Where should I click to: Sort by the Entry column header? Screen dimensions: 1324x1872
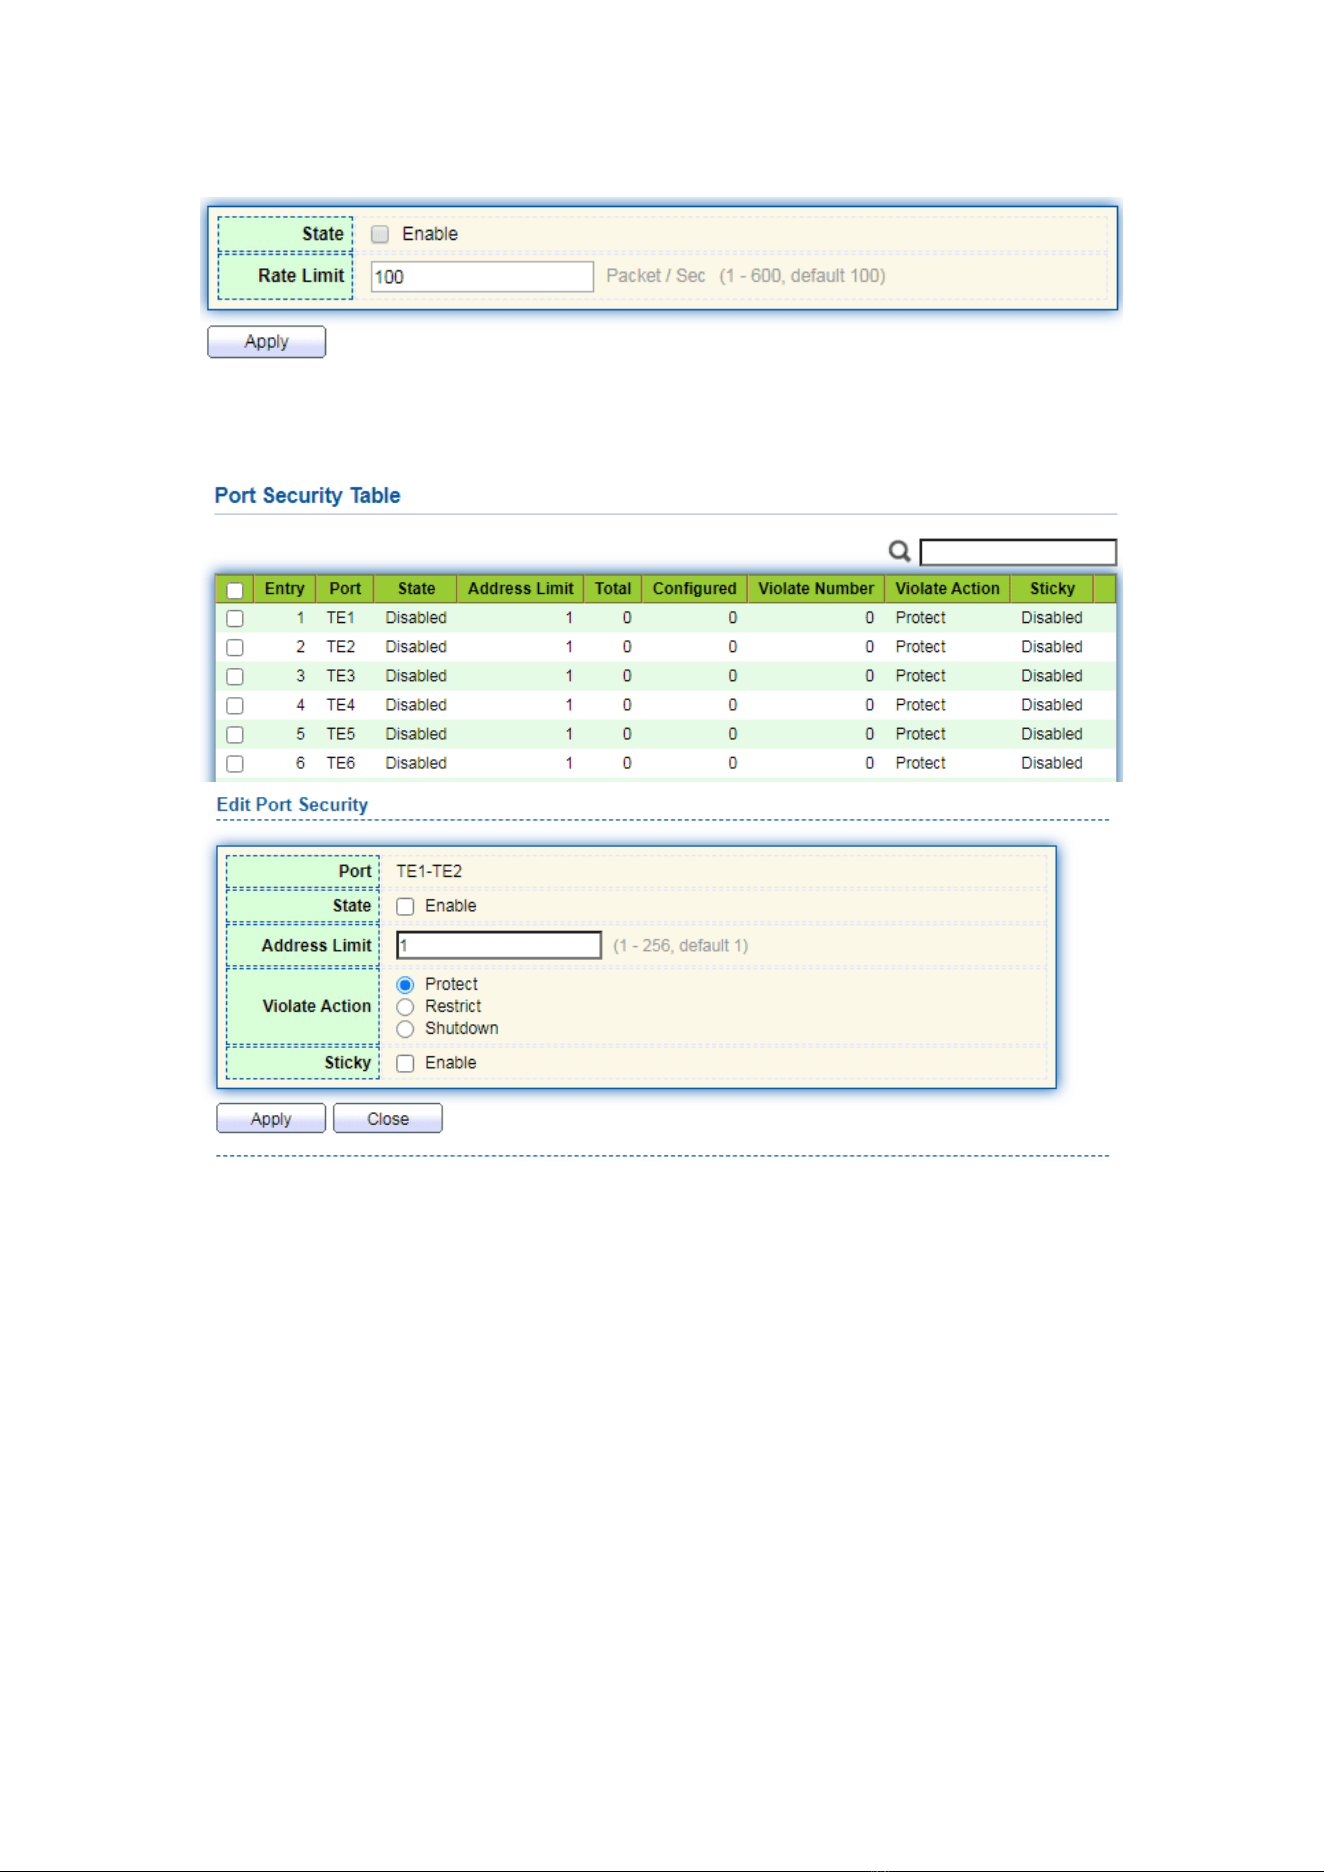pyautogui.click(x=285, y=589)
